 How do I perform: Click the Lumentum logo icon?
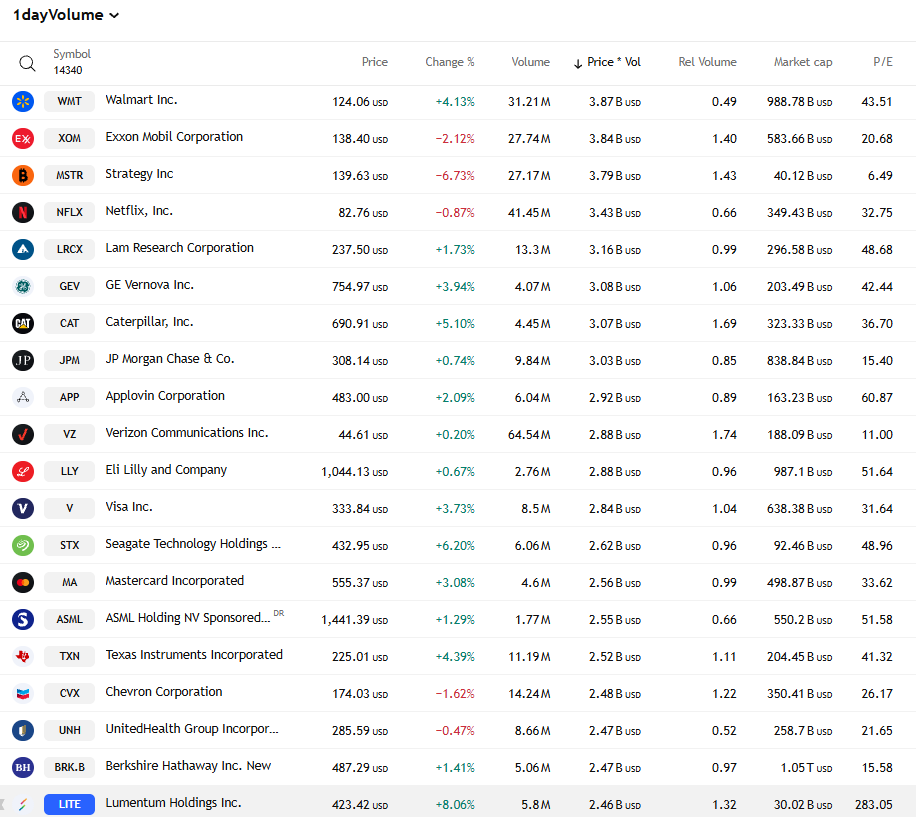[23, 804]
